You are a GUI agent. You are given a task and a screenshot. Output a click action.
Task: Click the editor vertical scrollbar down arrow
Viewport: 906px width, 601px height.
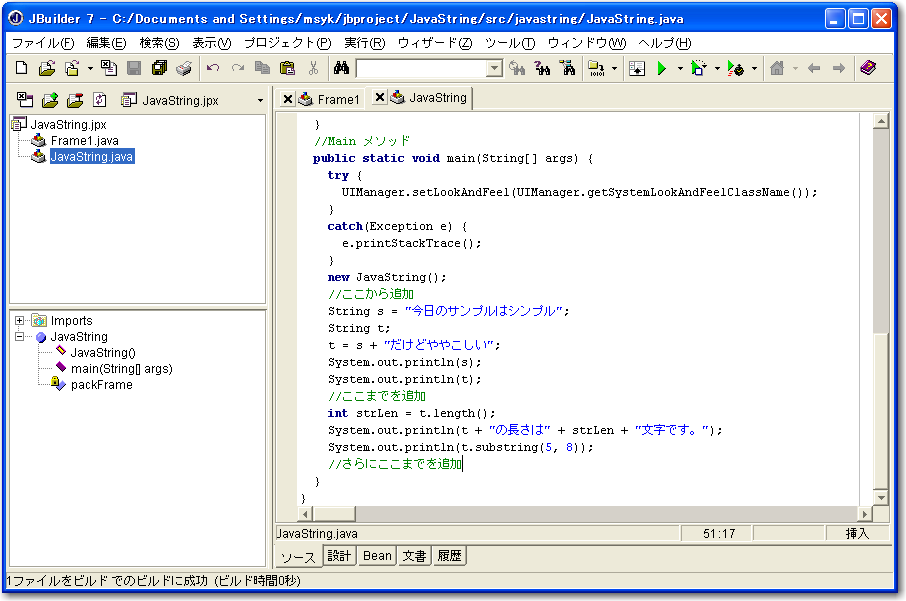click(x=881, y=497)
